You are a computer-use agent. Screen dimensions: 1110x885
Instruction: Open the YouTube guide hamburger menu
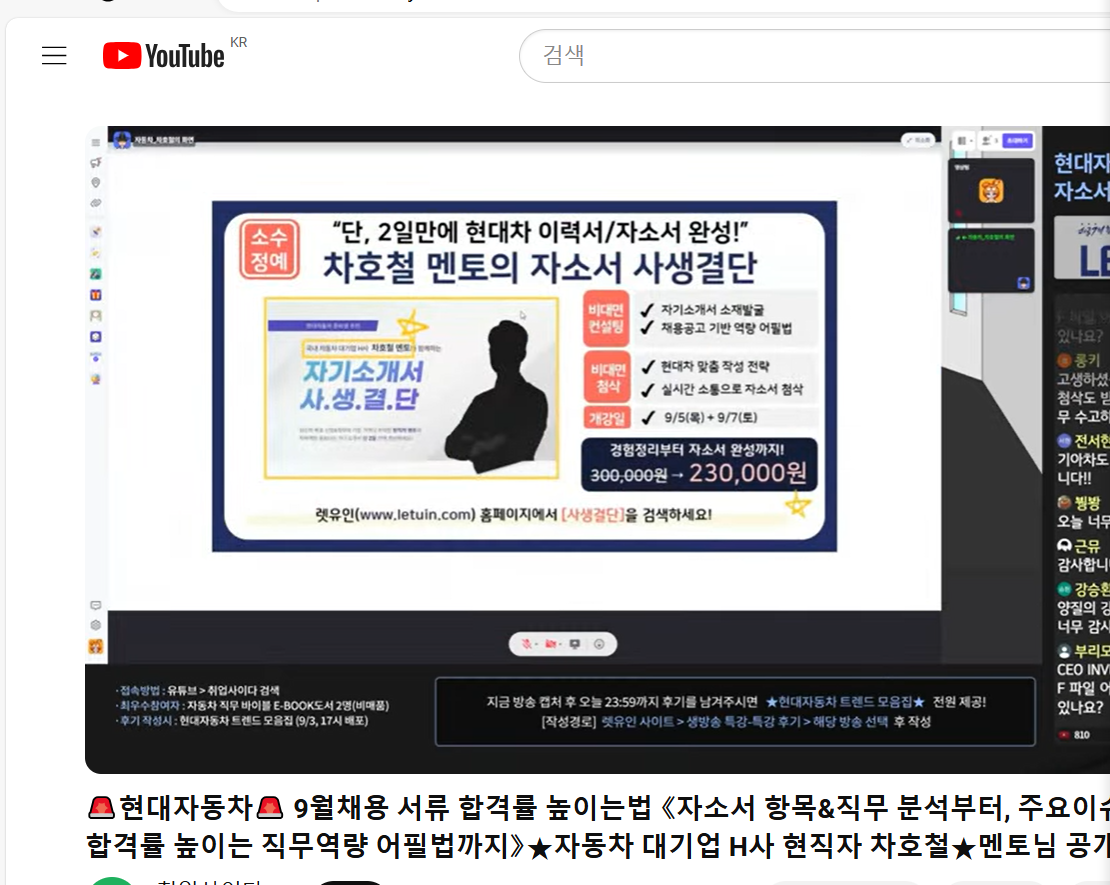point(54,56)
